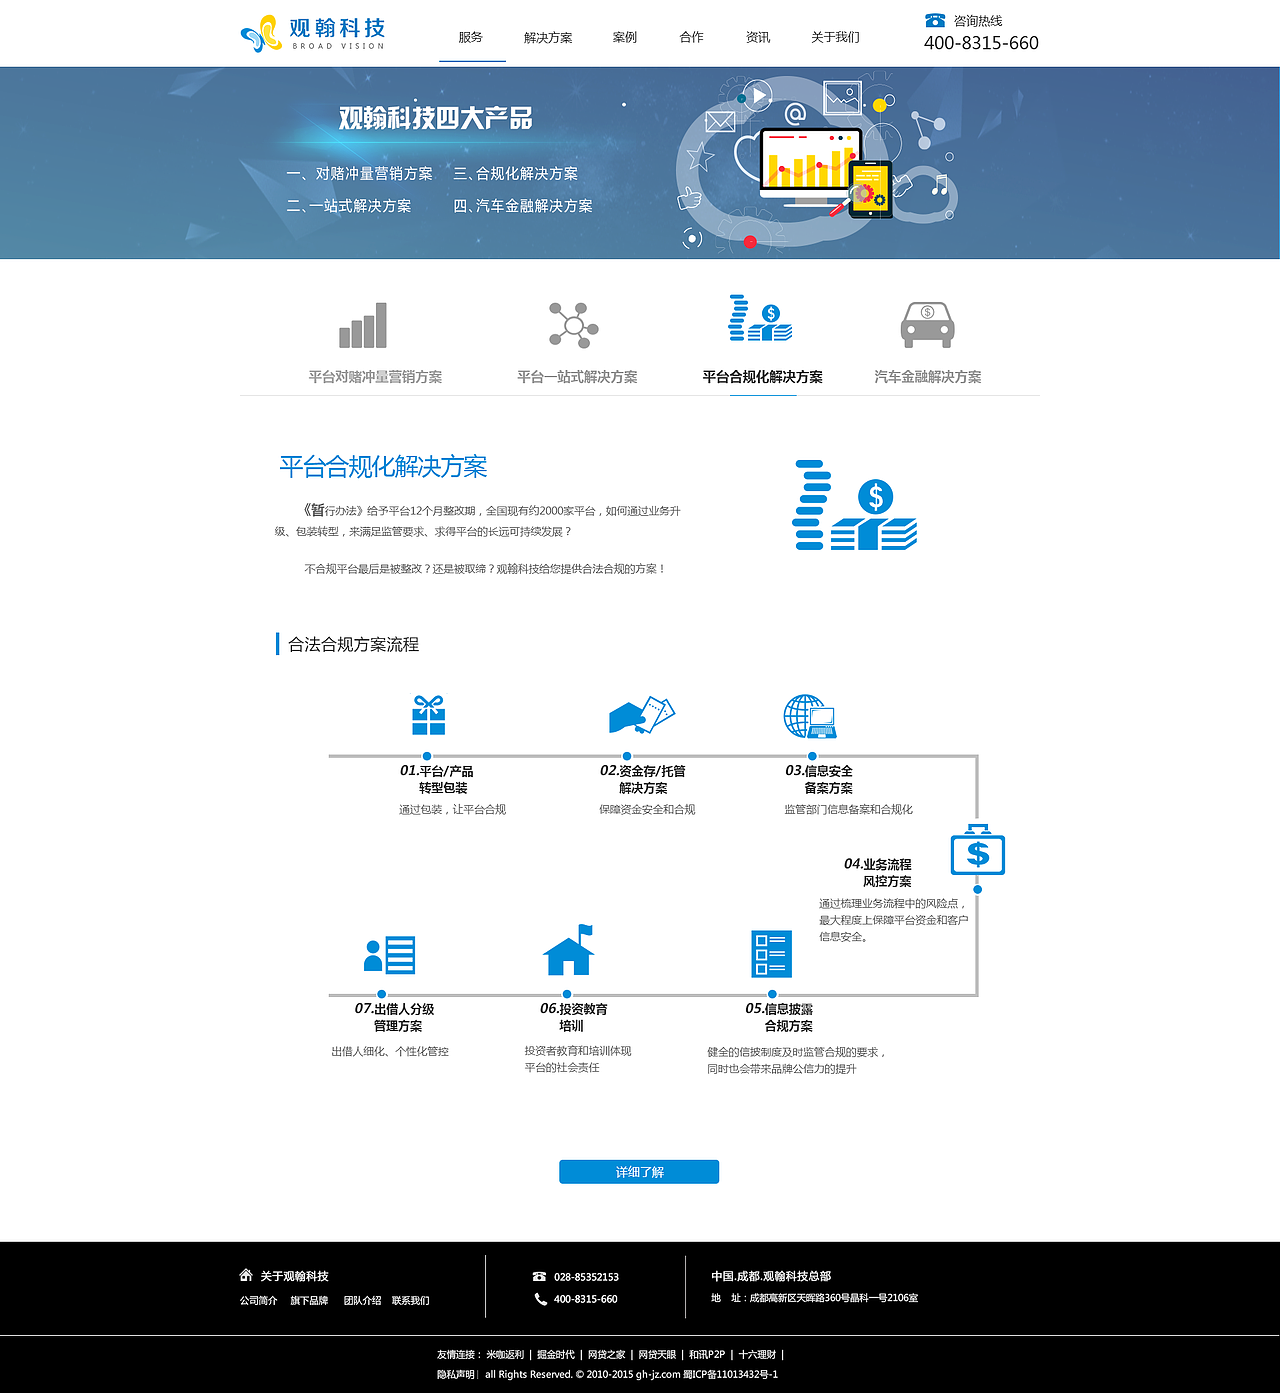Viewport: 1280px width, 1393px height.
Task: Click the globe and laptop icon of step 03
Action: pyautogui.click(x=810, y=716)
